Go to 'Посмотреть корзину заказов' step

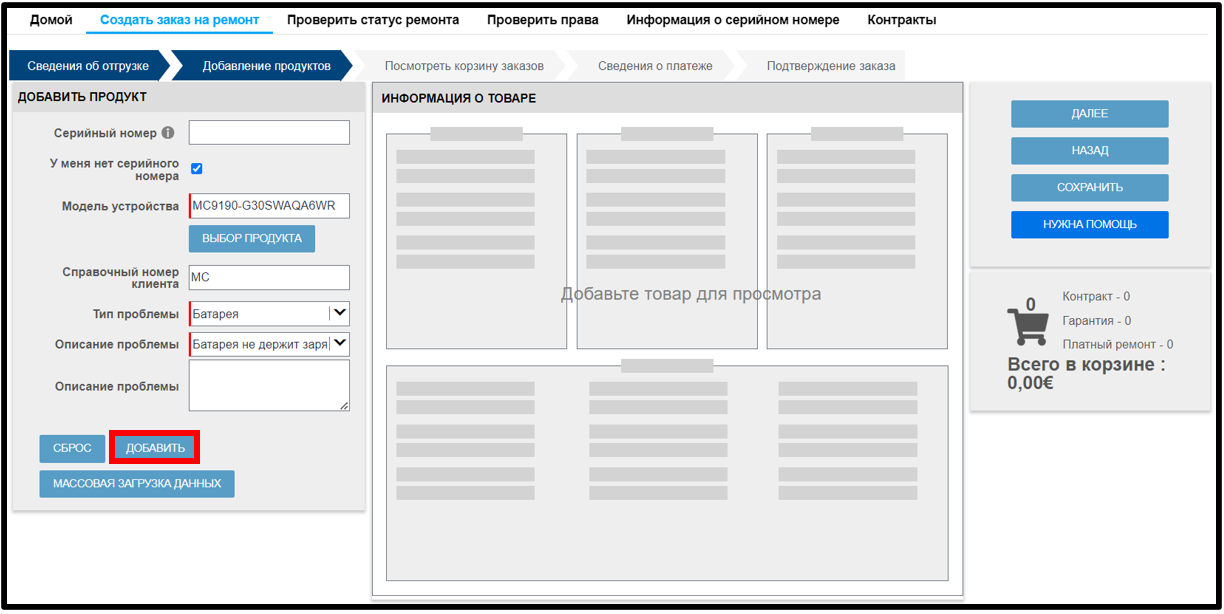[x=464, y=66]
